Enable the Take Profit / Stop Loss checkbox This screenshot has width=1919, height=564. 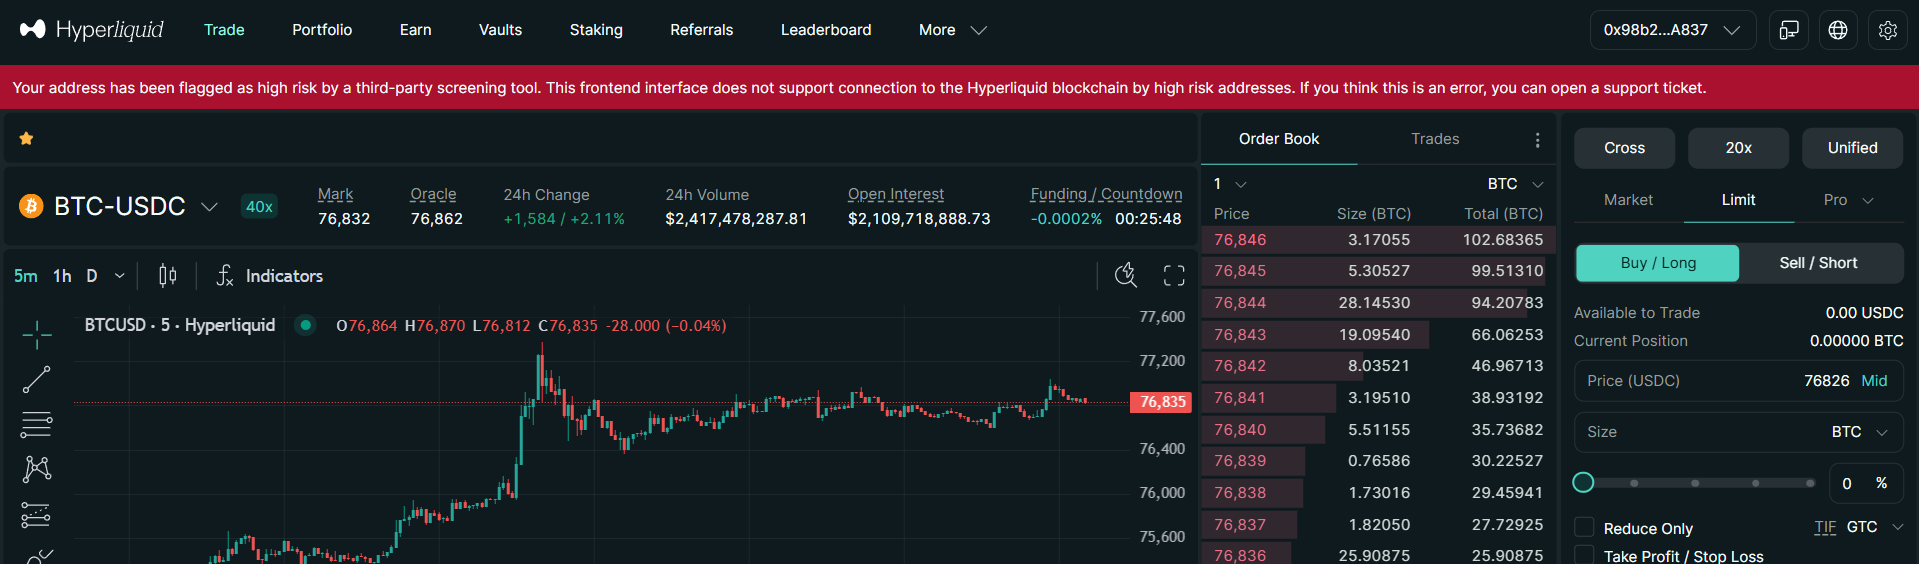click(x=1584, y=555)
